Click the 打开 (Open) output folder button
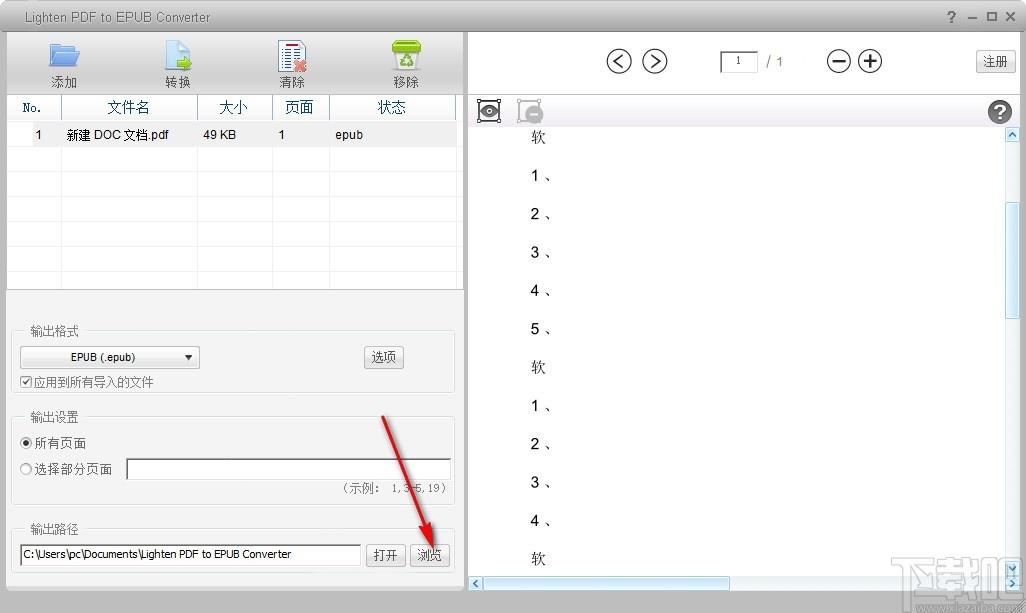Viewport: 1026px width, 613px height. [385, 555]
